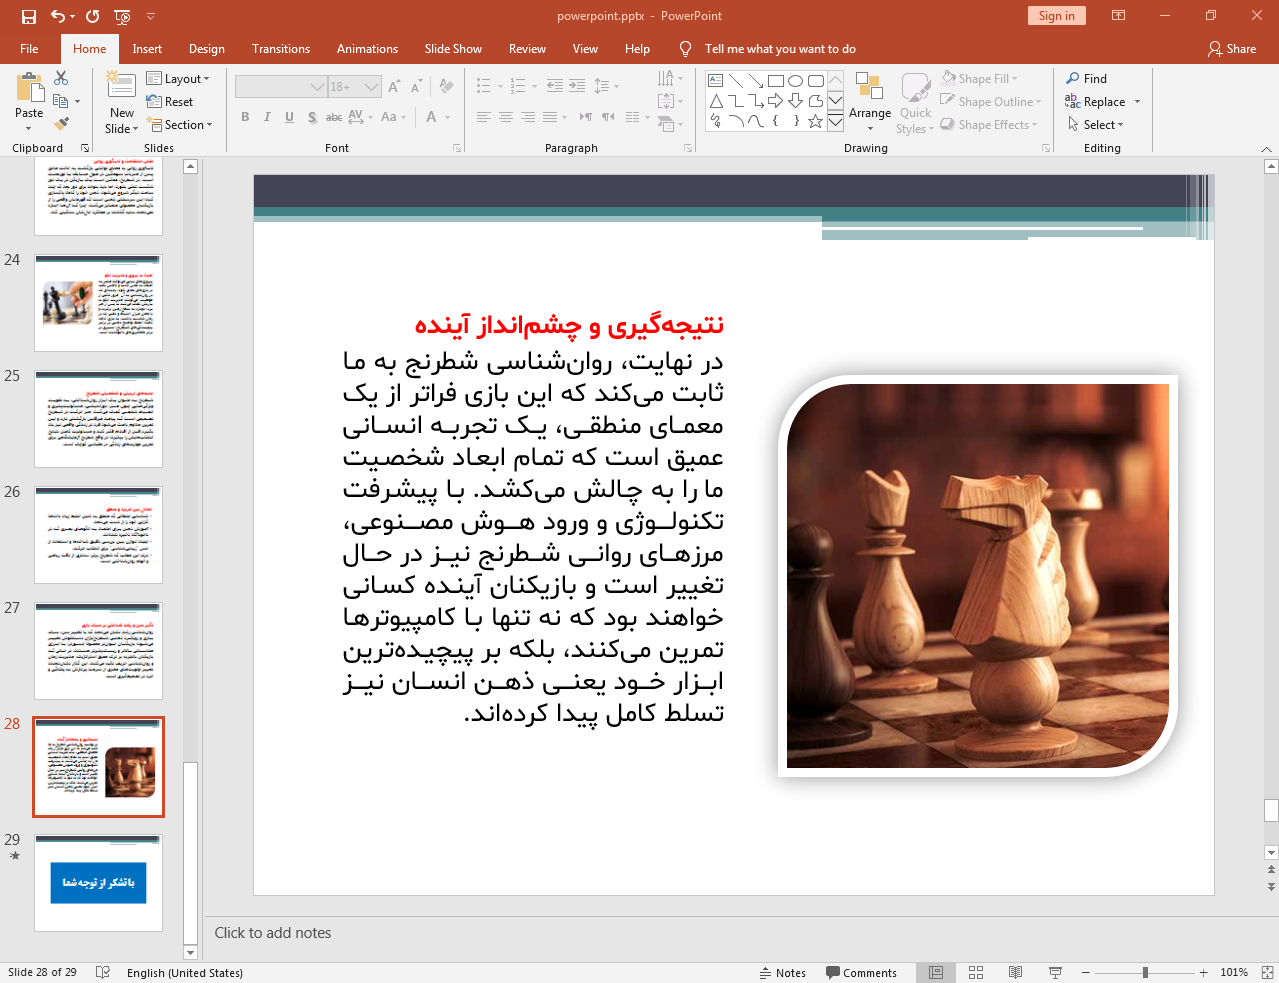Viewport: 1279px width, 983px height.
Task: Click the Decrease List Level icon
Action: coord(555,86)
